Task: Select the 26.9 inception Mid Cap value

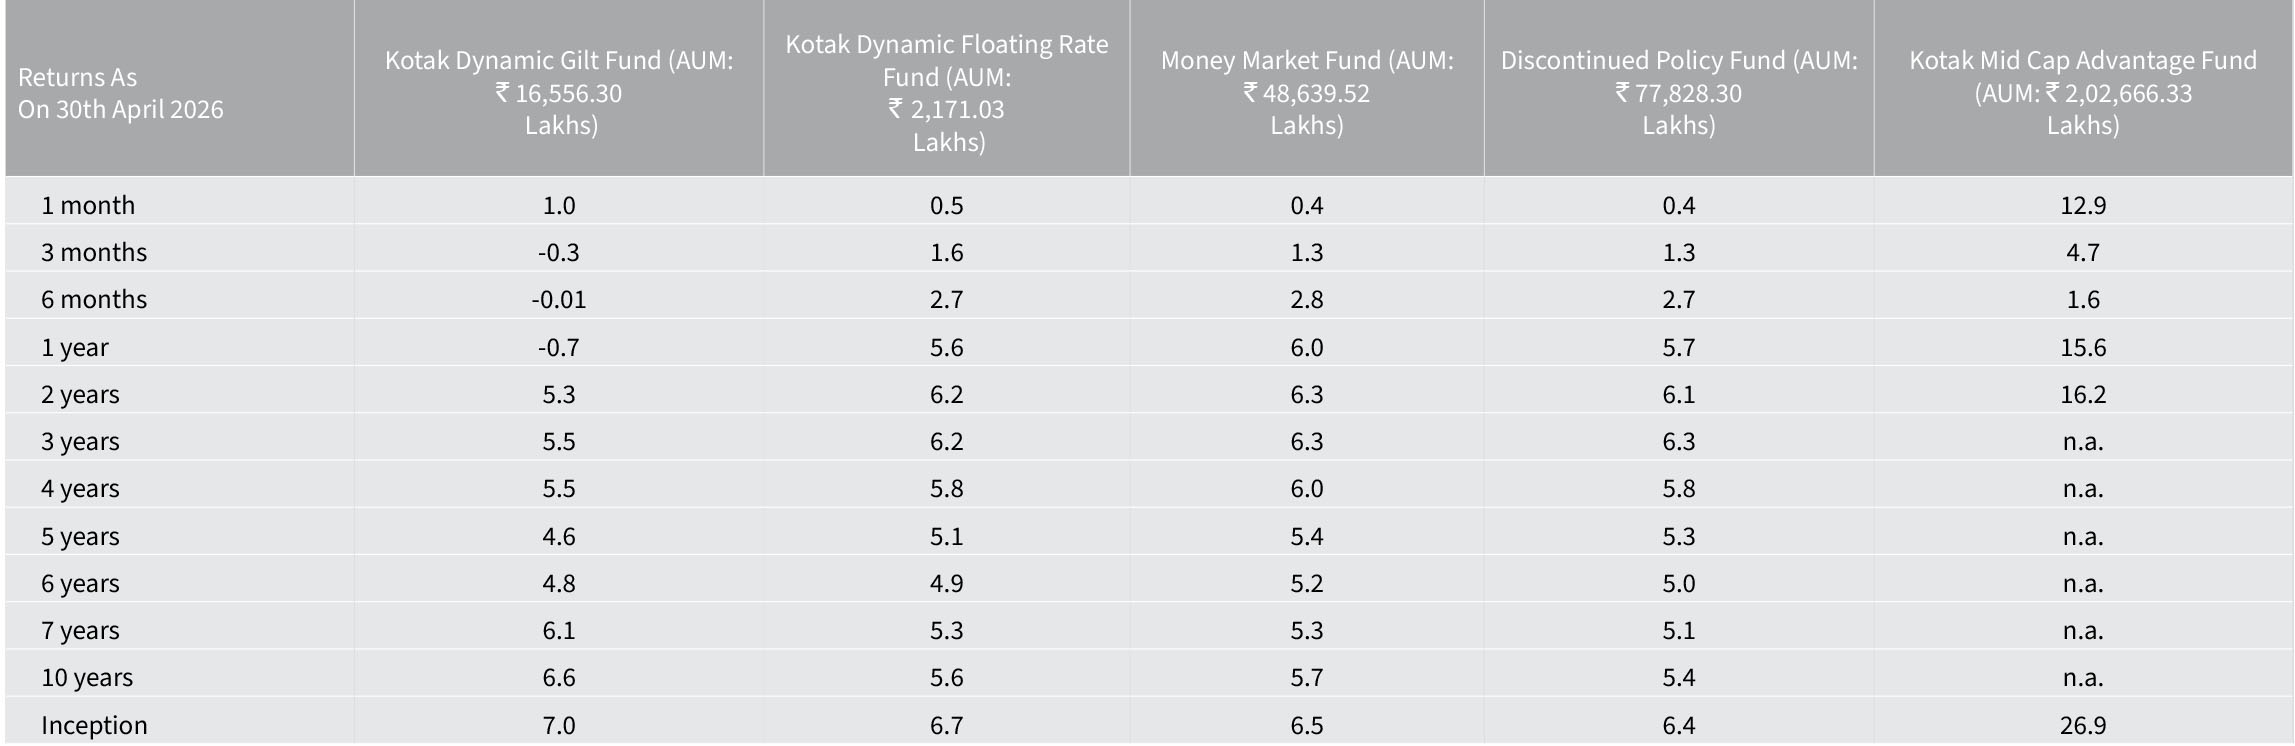Action: pos(2083,725)
